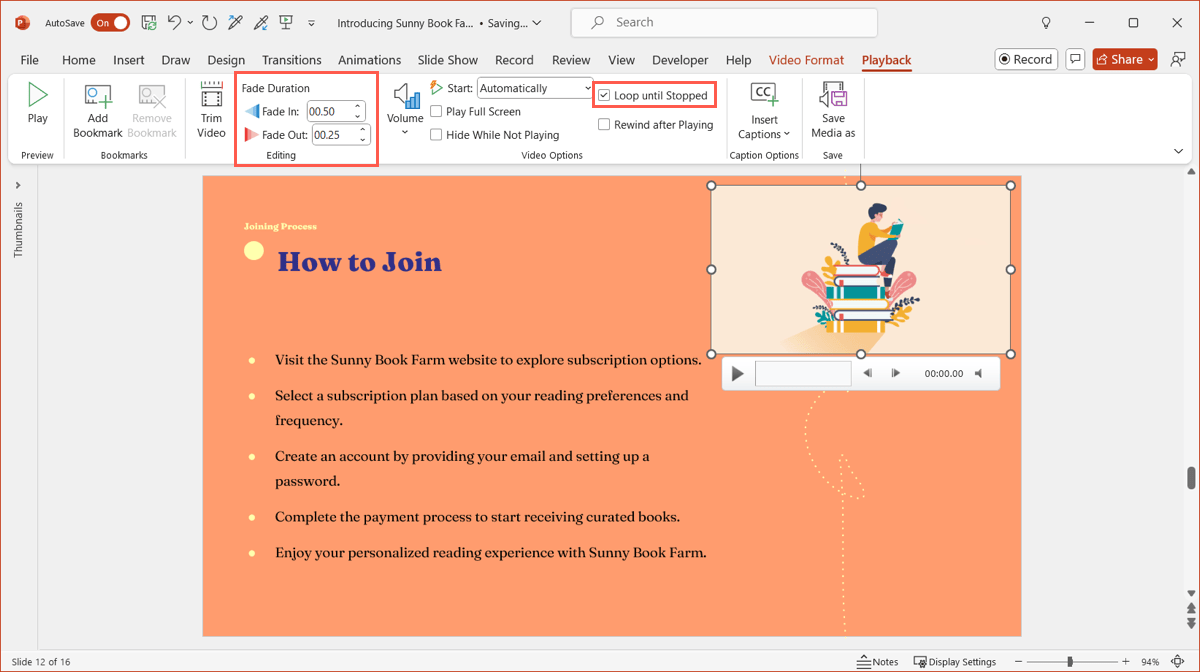1200x672 pixels.
Task: Click Insert Captions CC icon
Action: tap(764, 96)
